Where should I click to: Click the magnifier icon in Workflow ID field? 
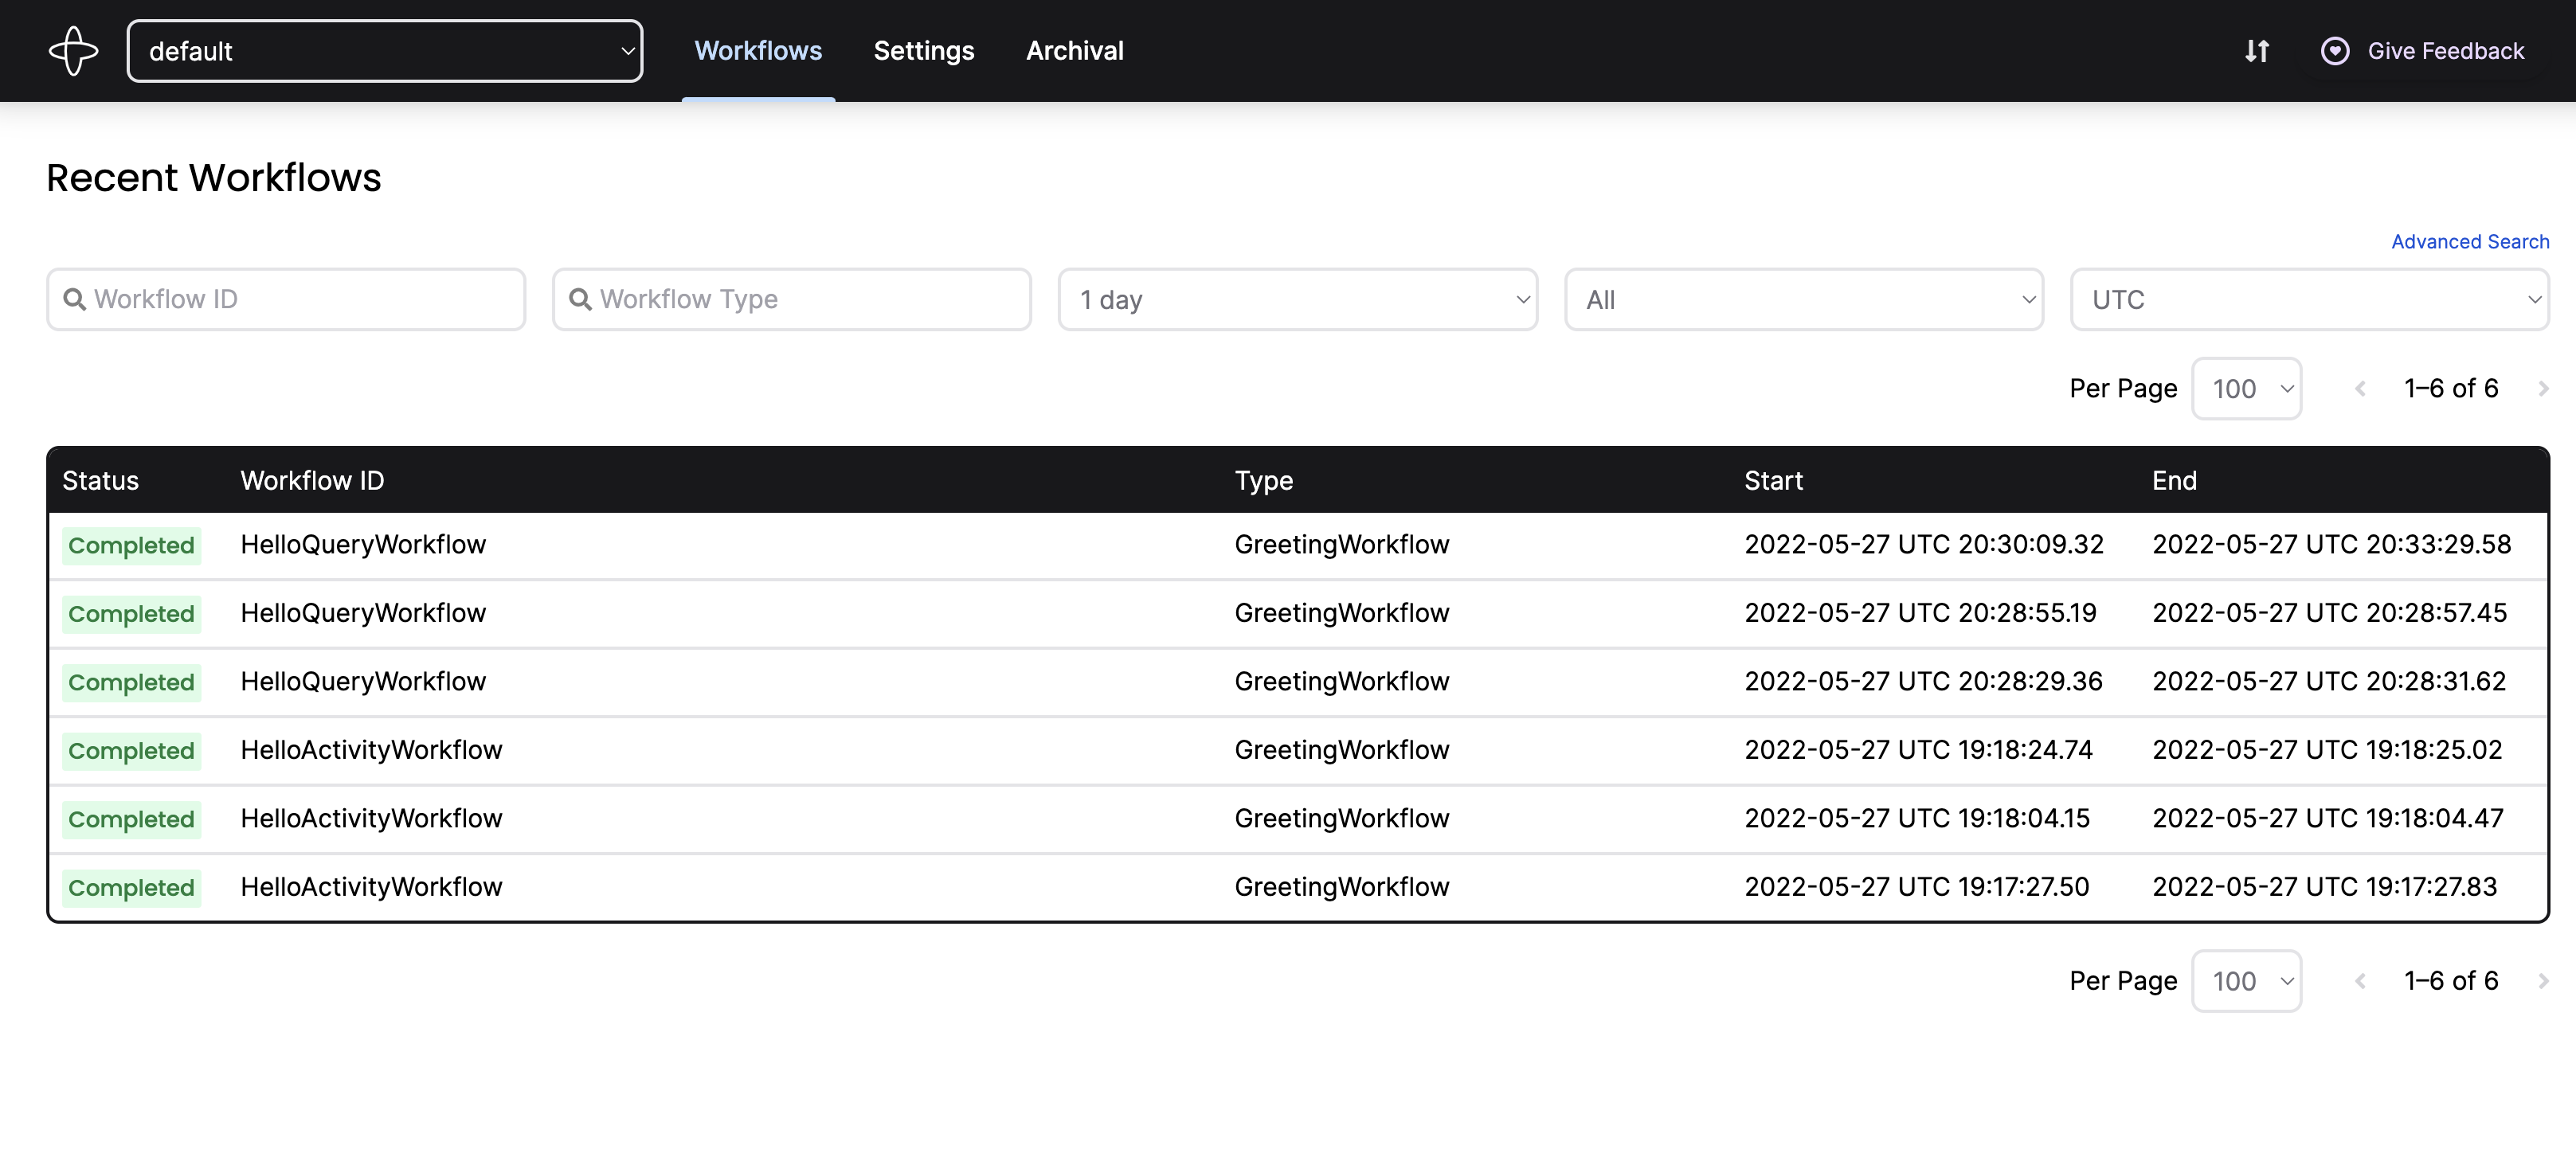[x=76, y=298]
